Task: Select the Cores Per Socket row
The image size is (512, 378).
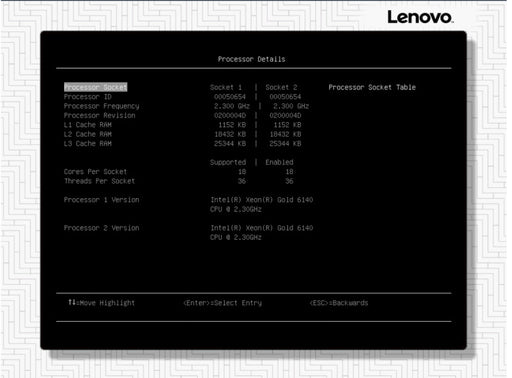Action: (95, 171)
